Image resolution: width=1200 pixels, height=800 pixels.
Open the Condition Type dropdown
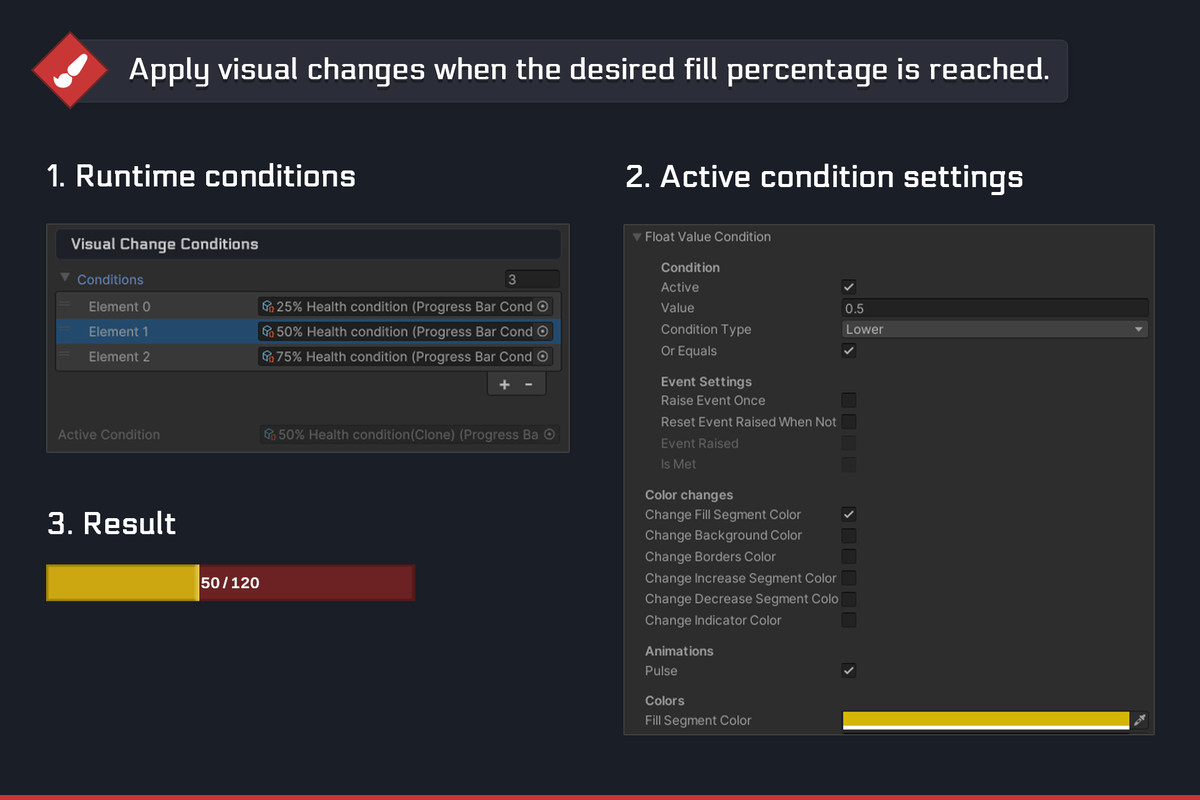(995, 329)
